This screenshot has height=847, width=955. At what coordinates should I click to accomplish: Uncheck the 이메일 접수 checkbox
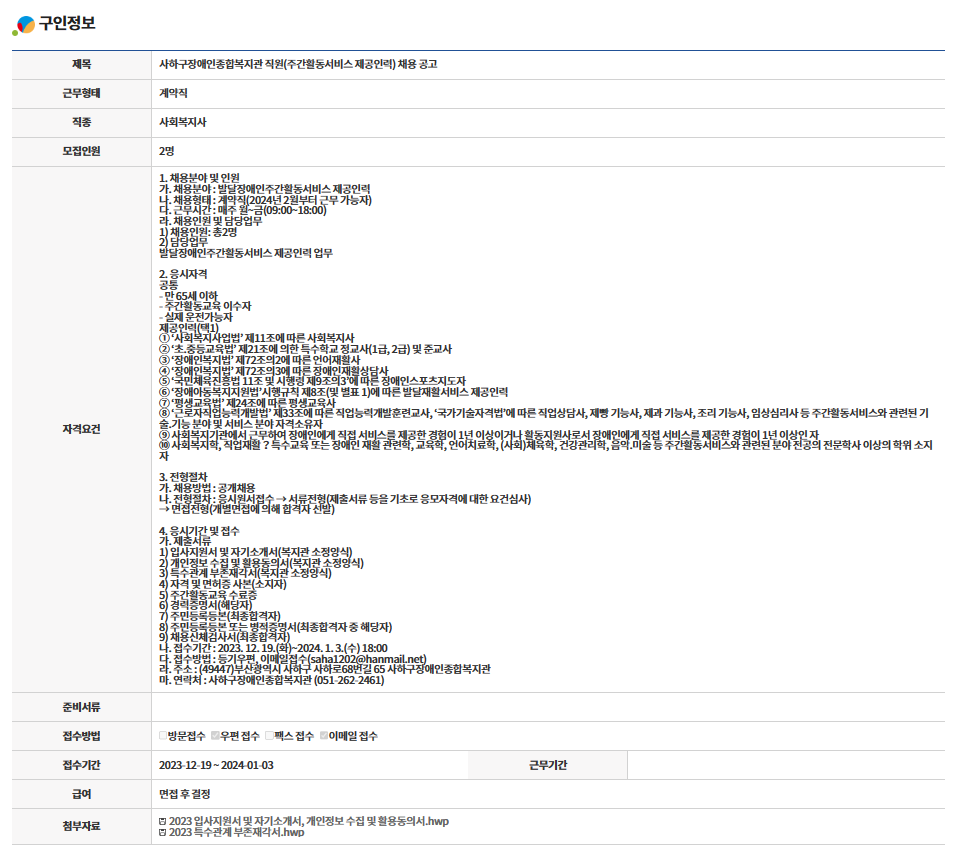click(324, 736)
